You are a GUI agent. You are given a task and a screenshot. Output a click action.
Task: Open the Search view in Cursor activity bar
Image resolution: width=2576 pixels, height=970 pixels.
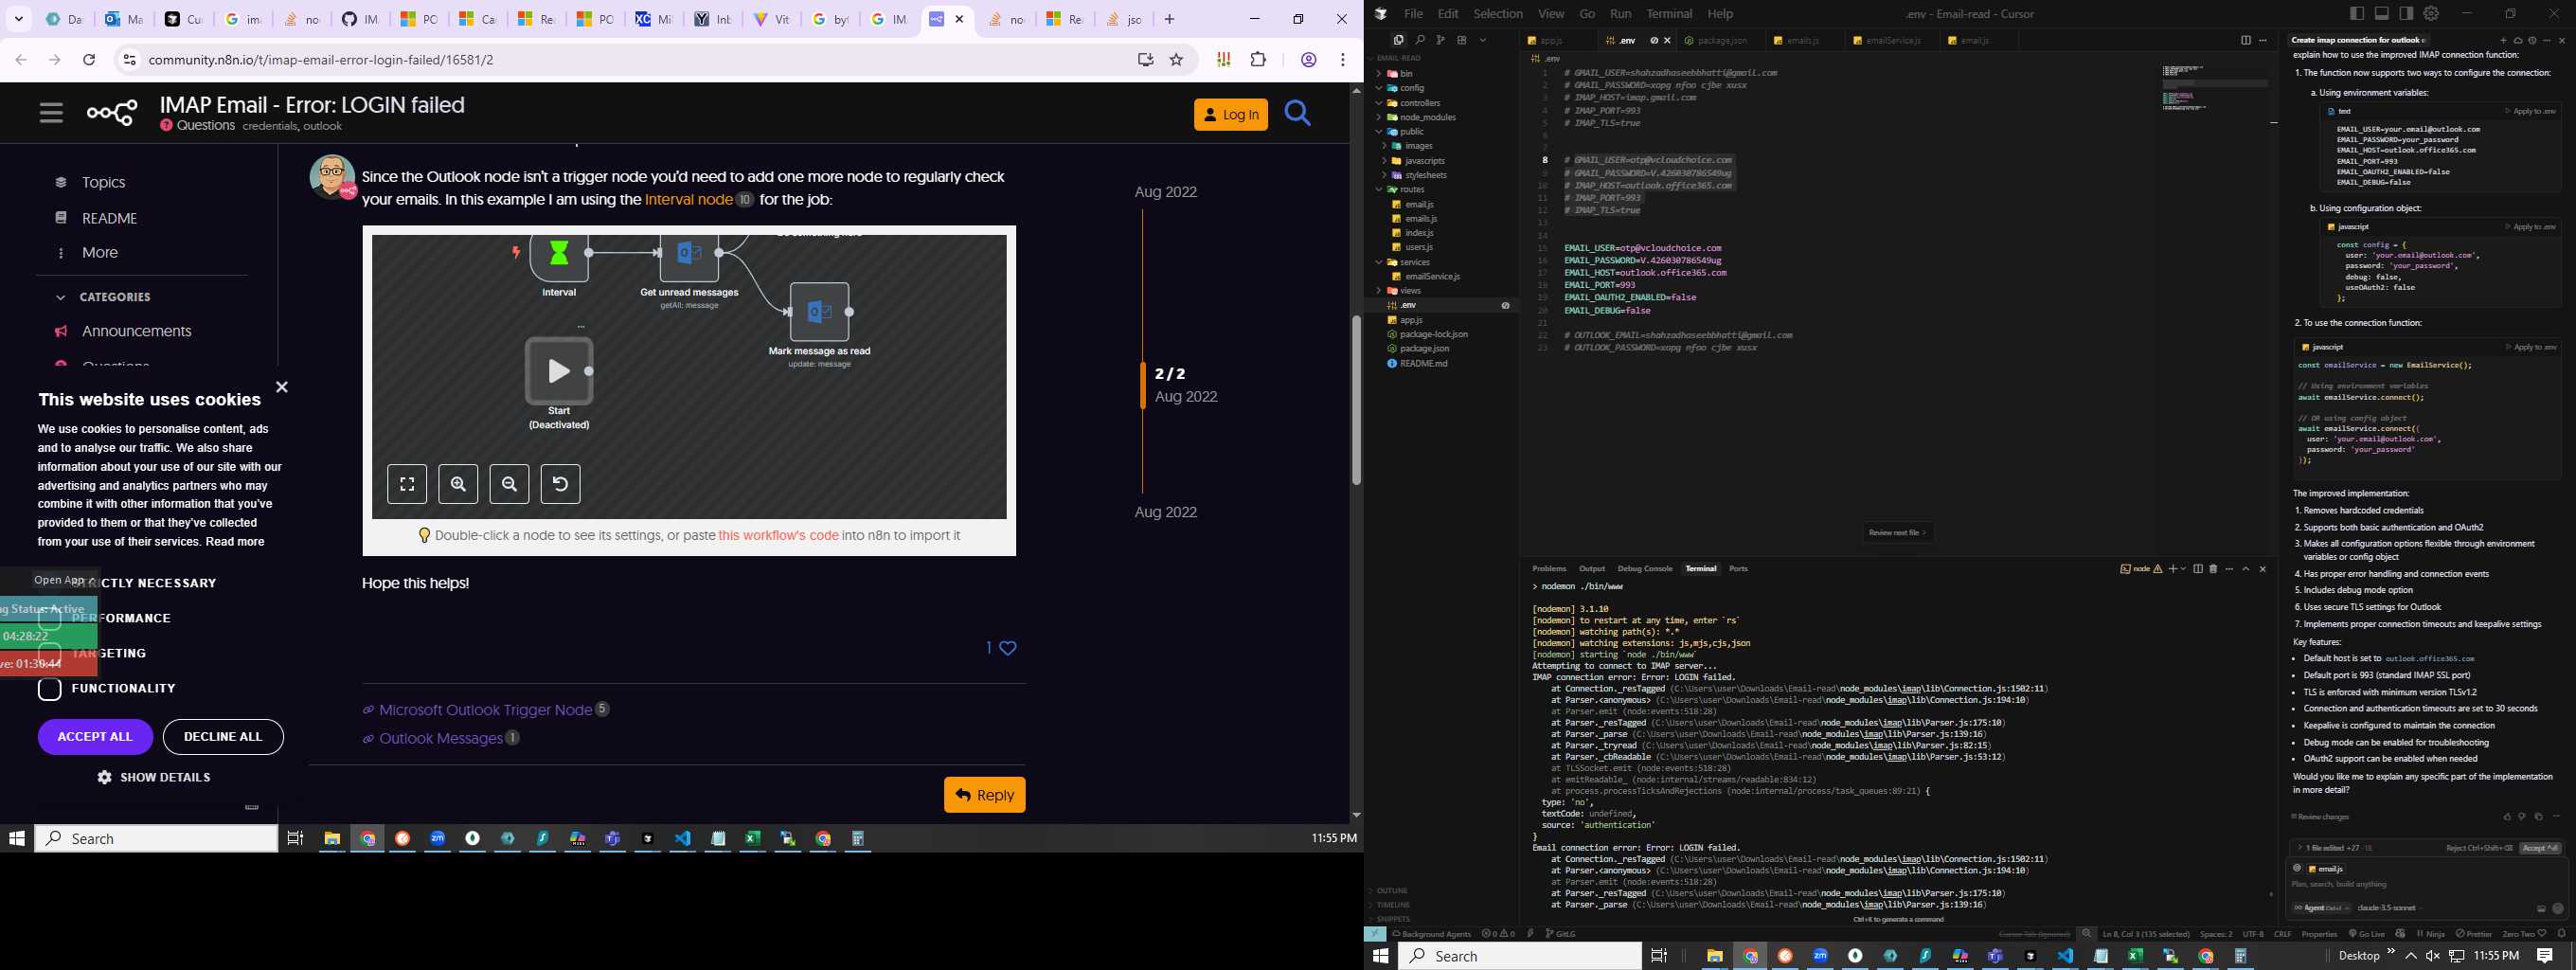pyautogui.click(x=1420, y=40)
